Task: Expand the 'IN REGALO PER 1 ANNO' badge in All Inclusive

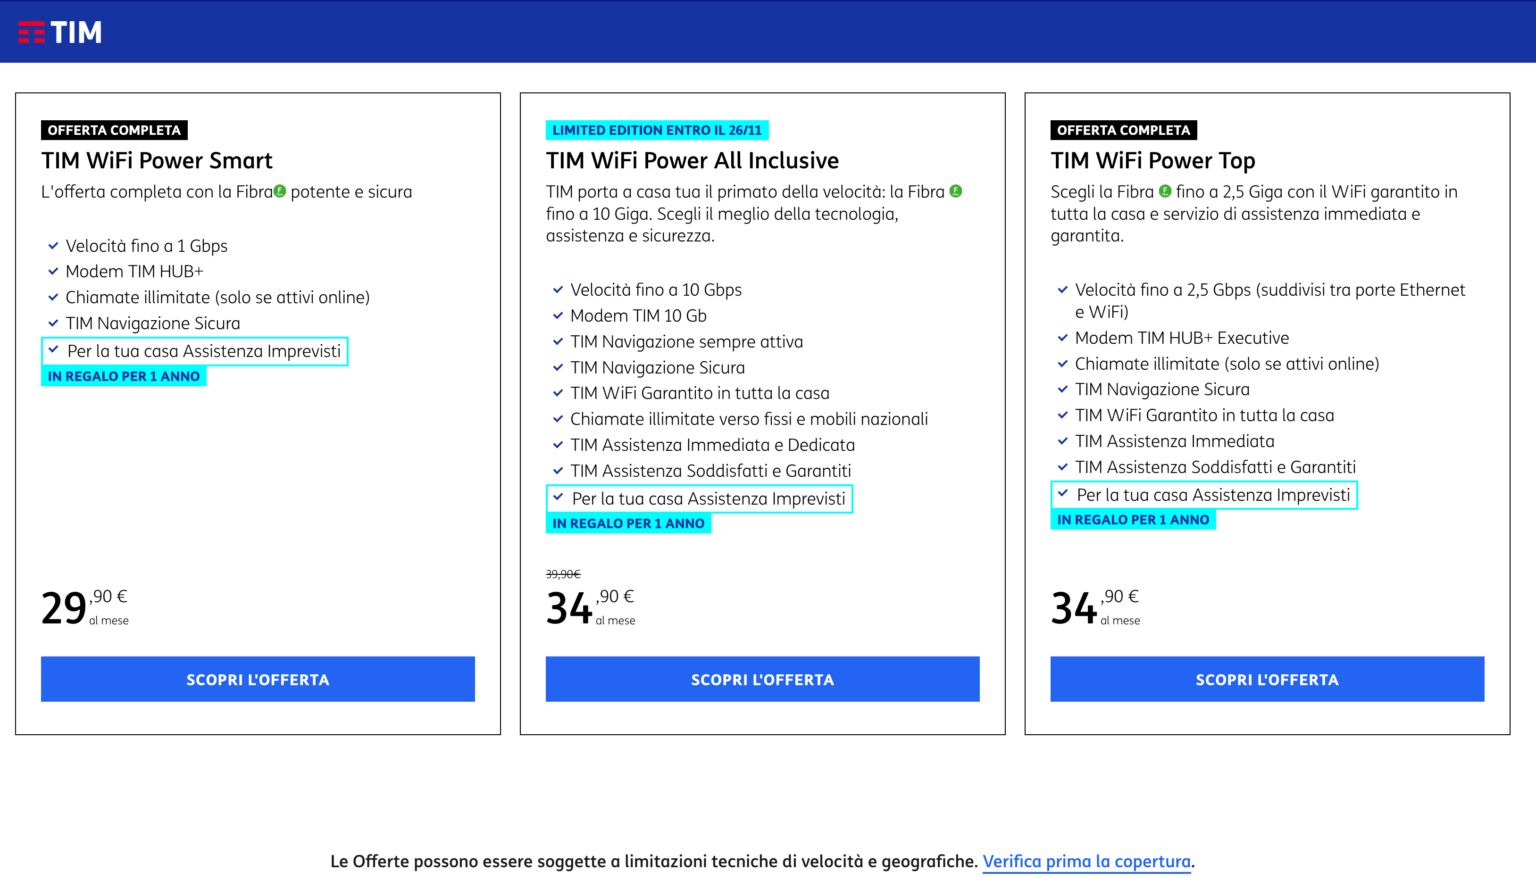Action: click(628, 522)
